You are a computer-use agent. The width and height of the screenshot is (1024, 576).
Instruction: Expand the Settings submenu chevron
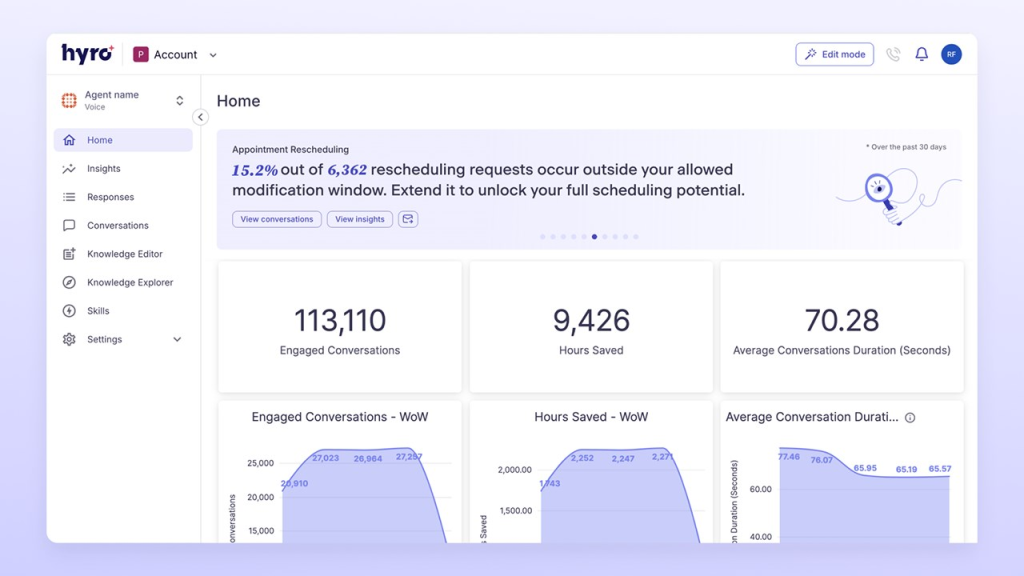[178, 339]
